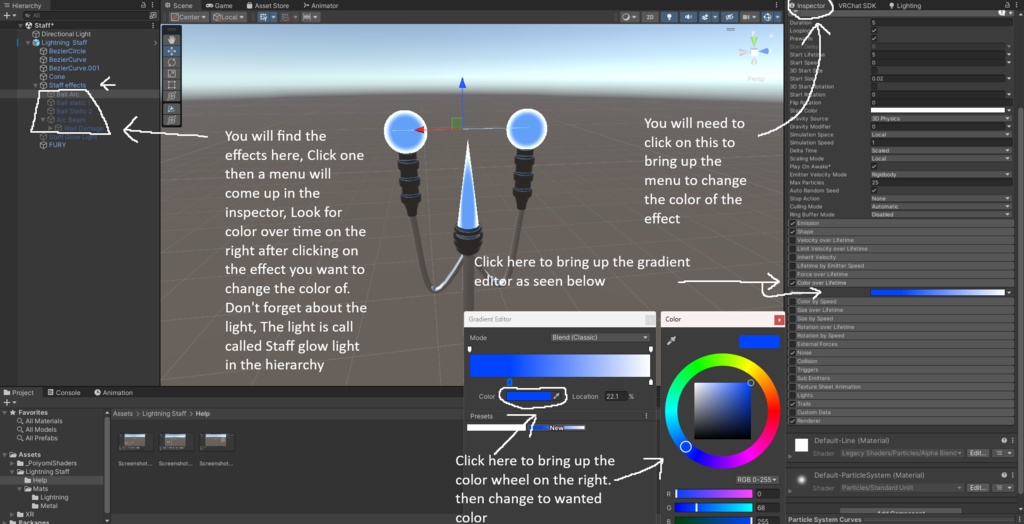Click the Inspector panel lock icon
1024x524 pixels.
tap(1007, 5)
